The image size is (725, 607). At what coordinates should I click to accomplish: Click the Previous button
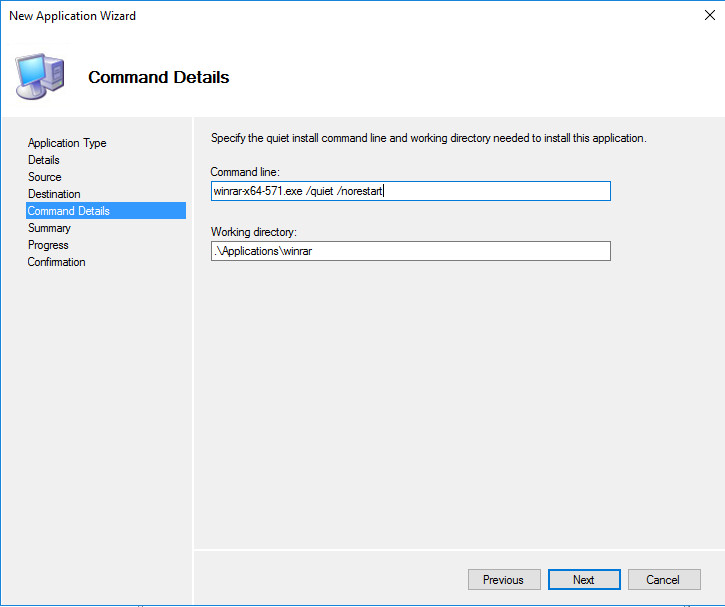pos(504,580)
